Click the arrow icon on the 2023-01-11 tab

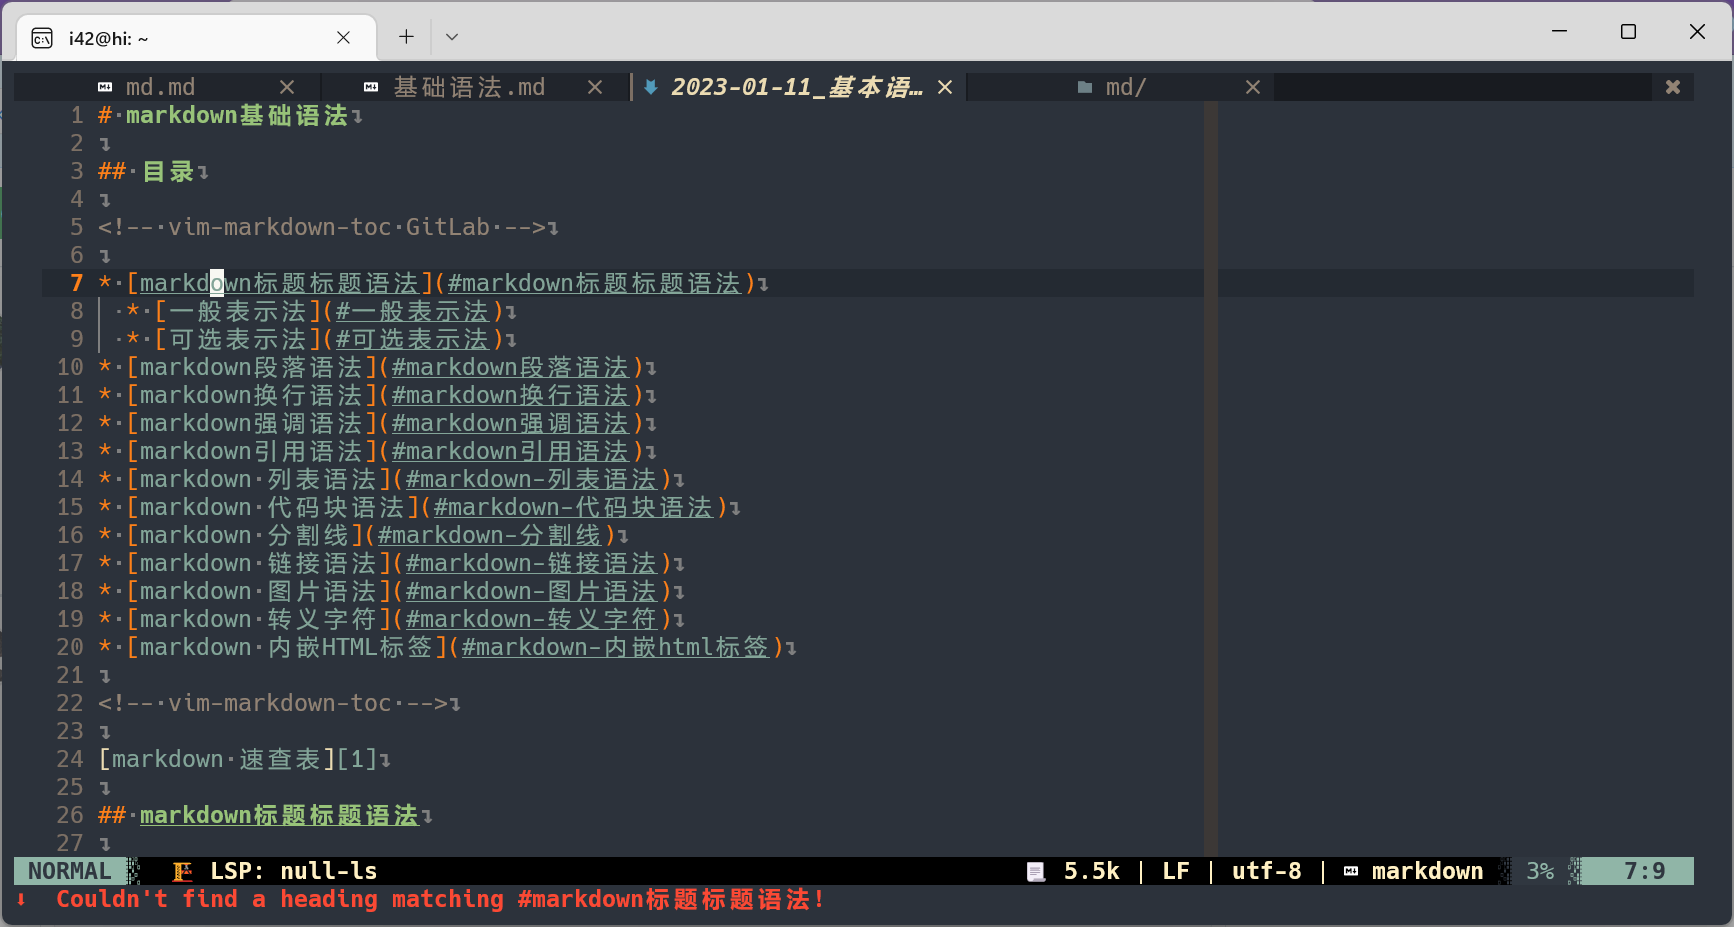point(651,87)
